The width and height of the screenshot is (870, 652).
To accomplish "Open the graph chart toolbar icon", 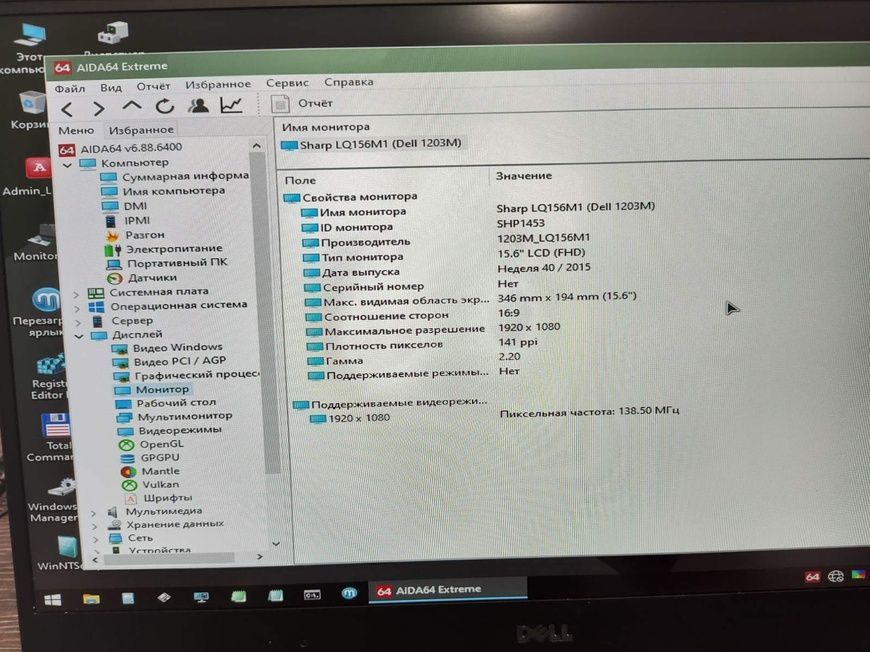I will click(231, 104).
